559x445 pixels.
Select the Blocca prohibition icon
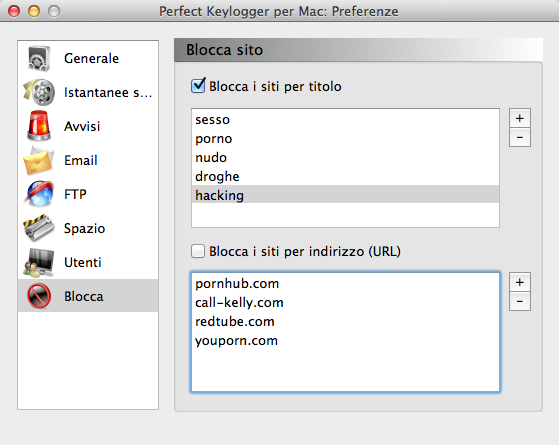(x=39, y=296)
